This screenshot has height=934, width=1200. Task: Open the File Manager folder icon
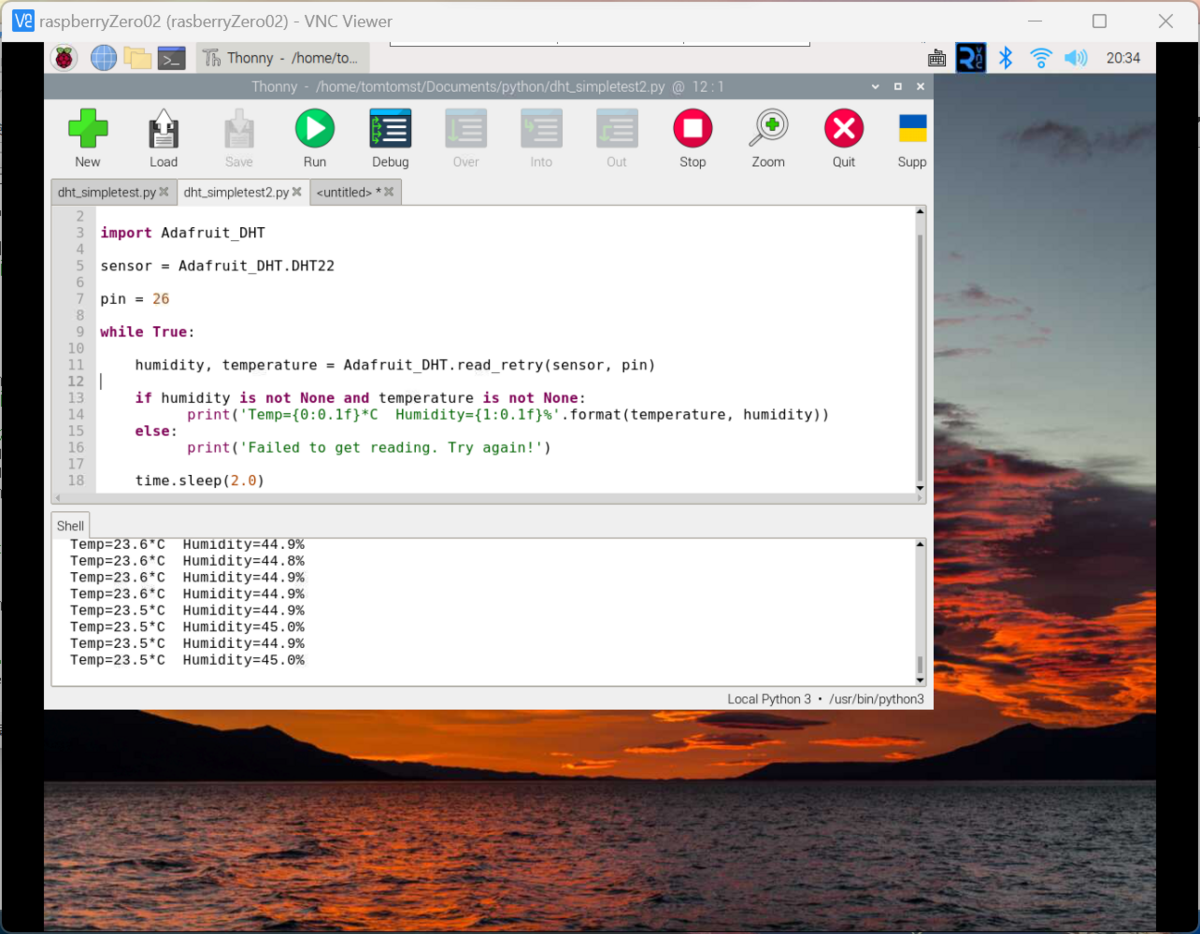pyautogui.click(x=138, y=58)
